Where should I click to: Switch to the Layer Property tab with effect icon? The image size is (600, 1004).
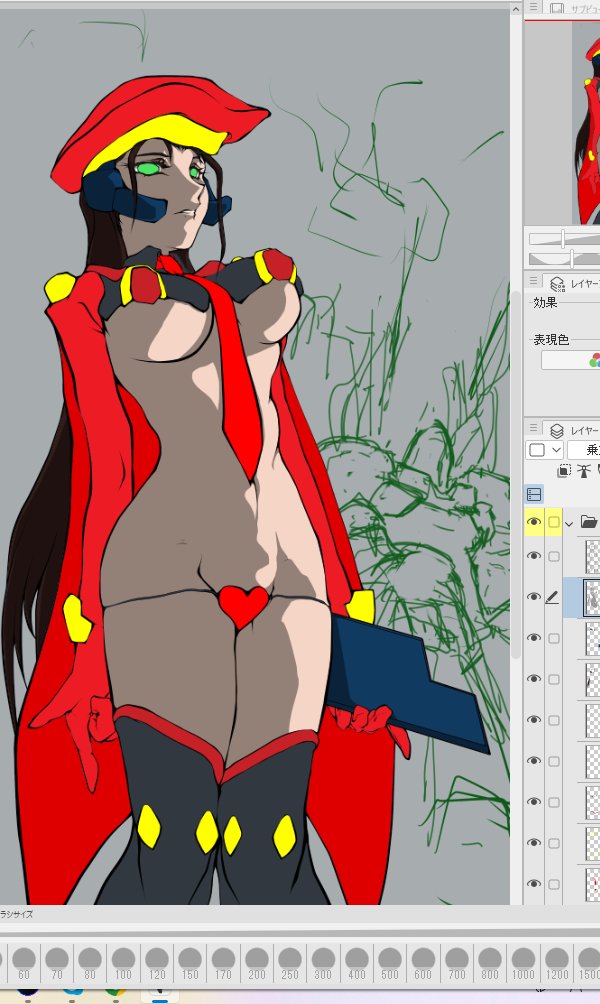tap(574, 282)
